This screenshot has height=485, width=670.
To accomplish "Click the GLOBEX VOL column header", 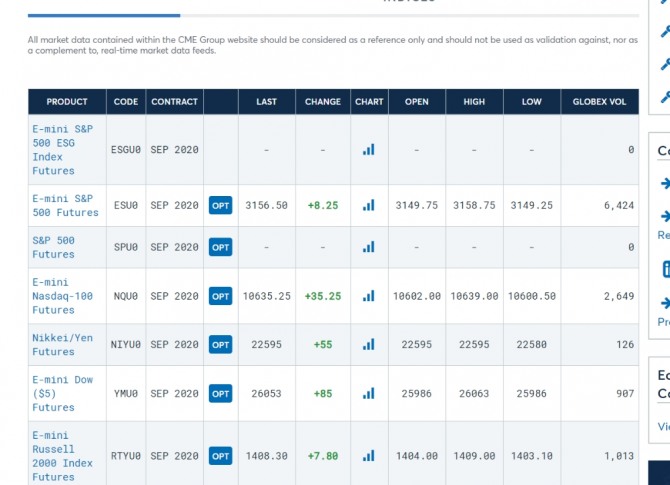I will [599, 102].
